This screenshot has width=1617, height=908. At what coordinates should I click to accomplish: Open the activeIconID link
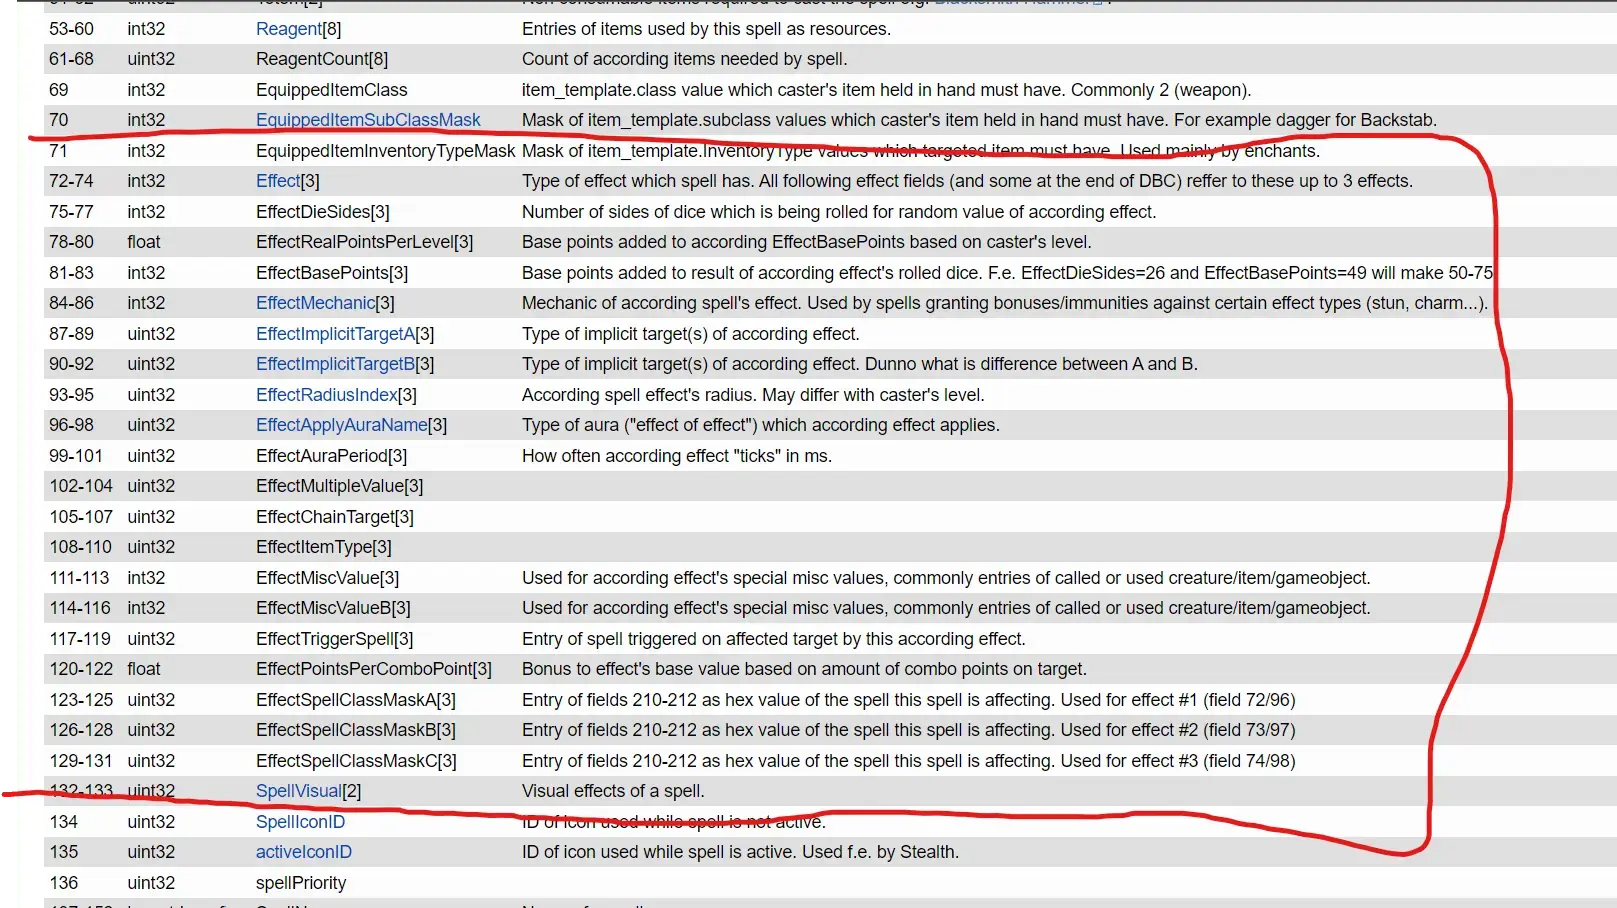pos(304,852)
